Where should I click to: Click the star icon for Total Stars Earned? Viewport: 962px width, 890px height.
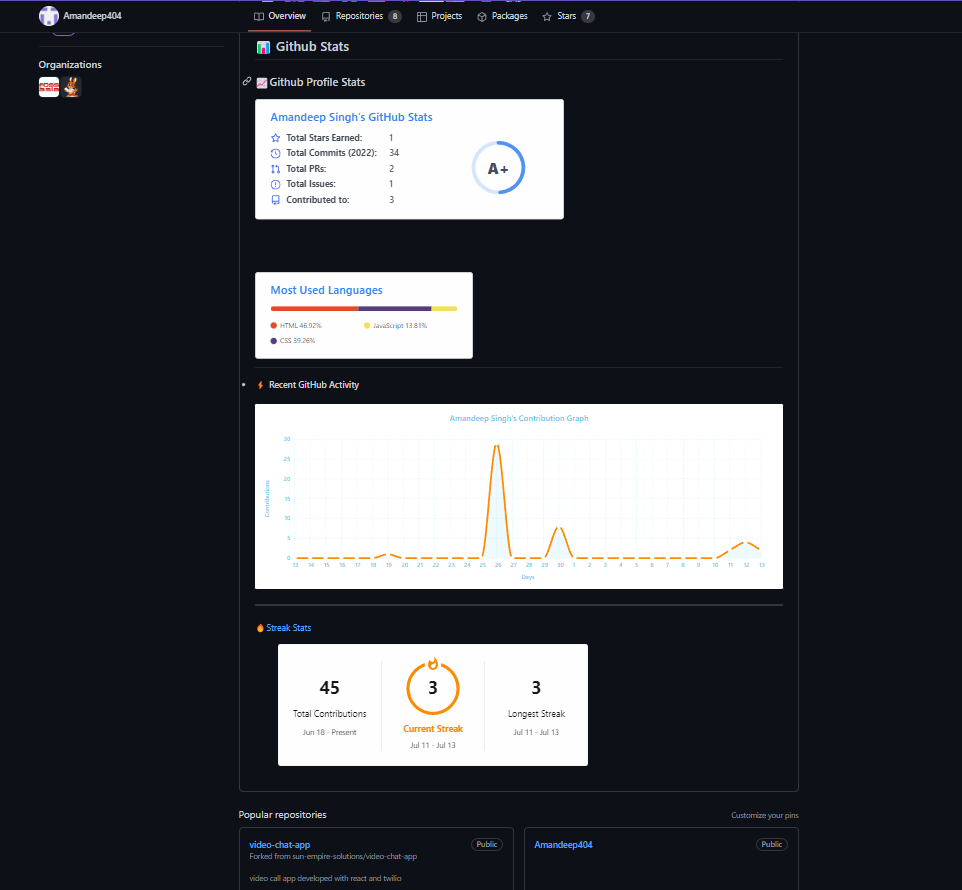(x=275, y=138)
